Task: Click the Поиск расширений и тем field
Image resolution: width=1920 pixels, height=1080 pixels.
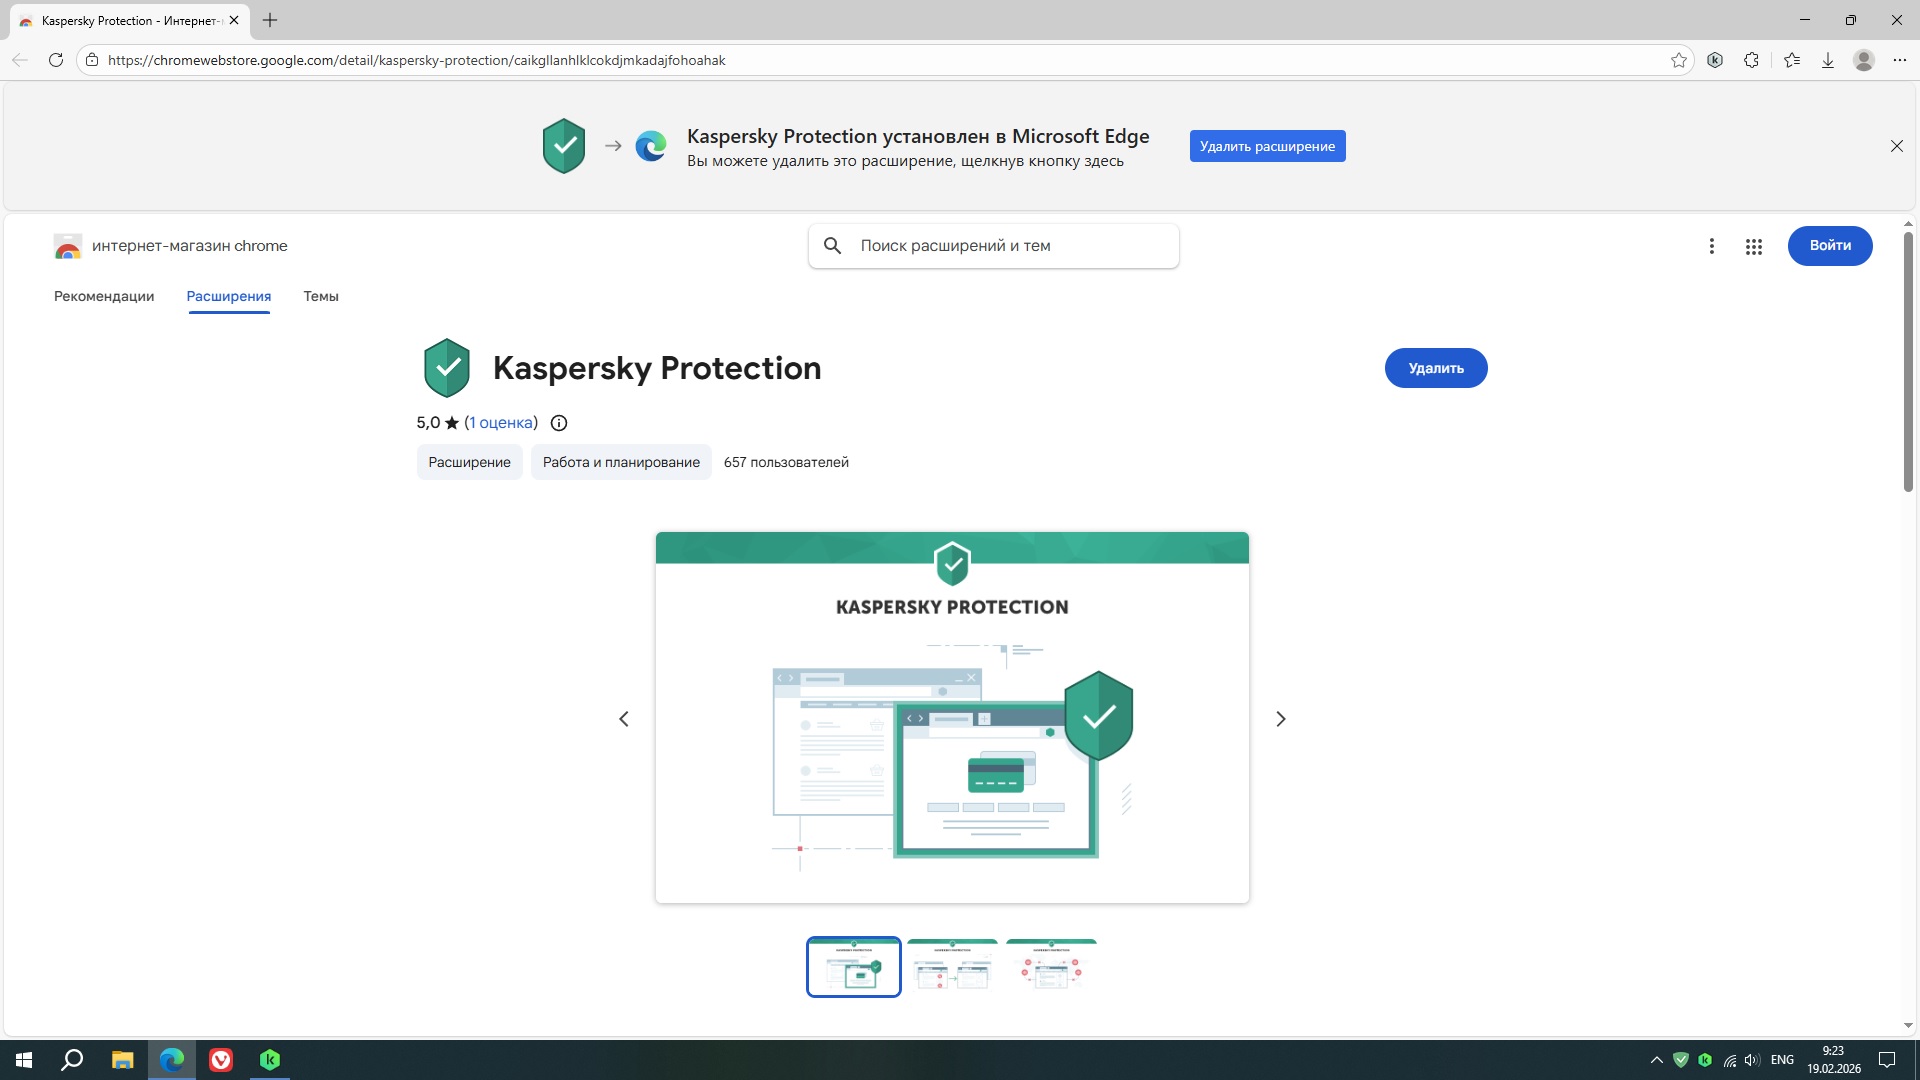Action: coord(1010,246)
